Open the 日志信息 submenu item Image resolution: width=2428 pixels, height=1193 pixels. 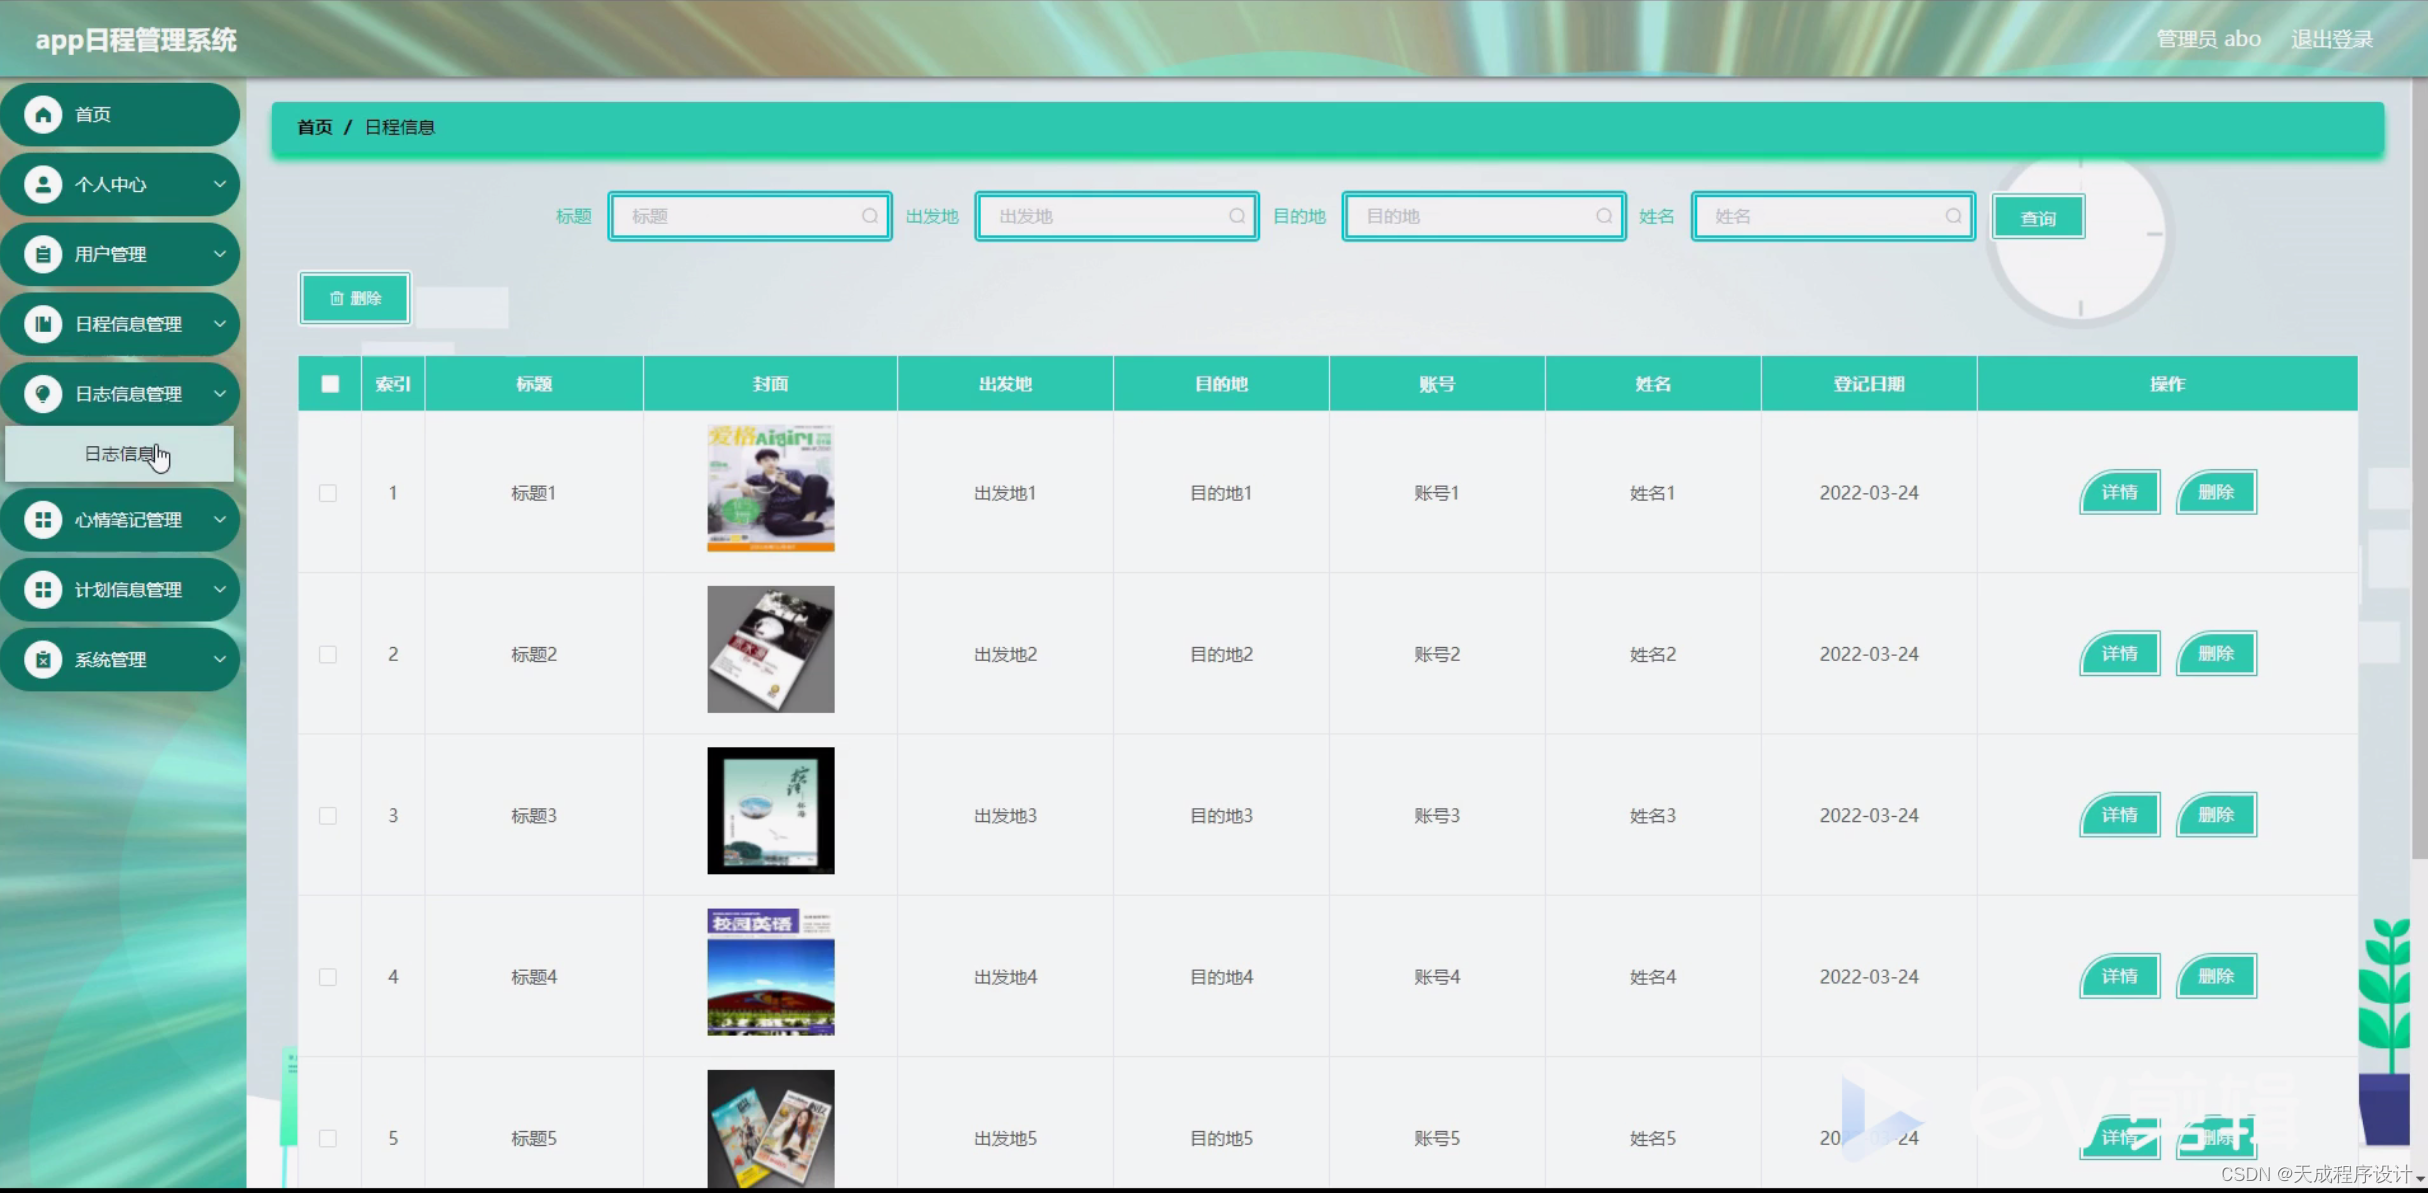pos(120,454)
